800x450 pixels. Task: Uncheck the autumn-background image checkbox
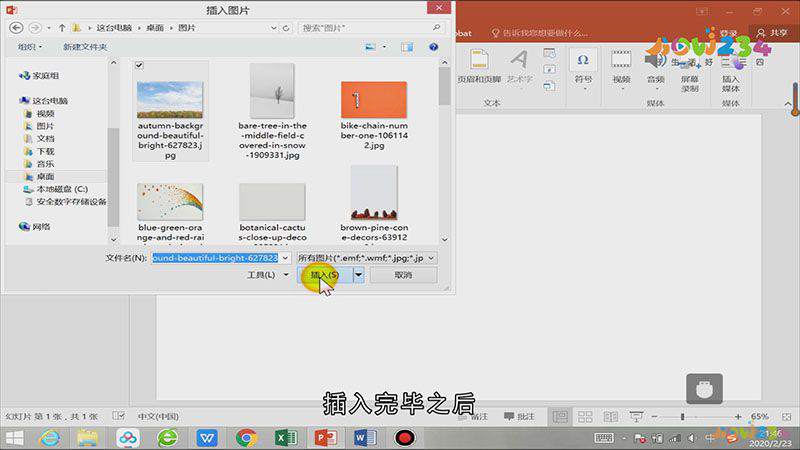(139, 65)
